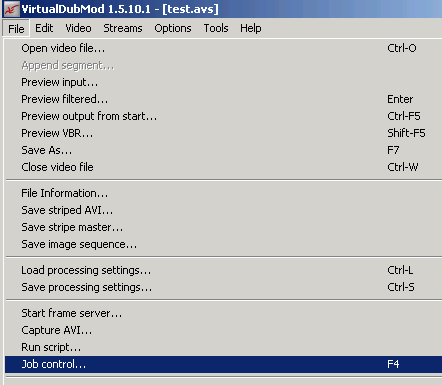Open the Streams menu

[x=123, y=28]
